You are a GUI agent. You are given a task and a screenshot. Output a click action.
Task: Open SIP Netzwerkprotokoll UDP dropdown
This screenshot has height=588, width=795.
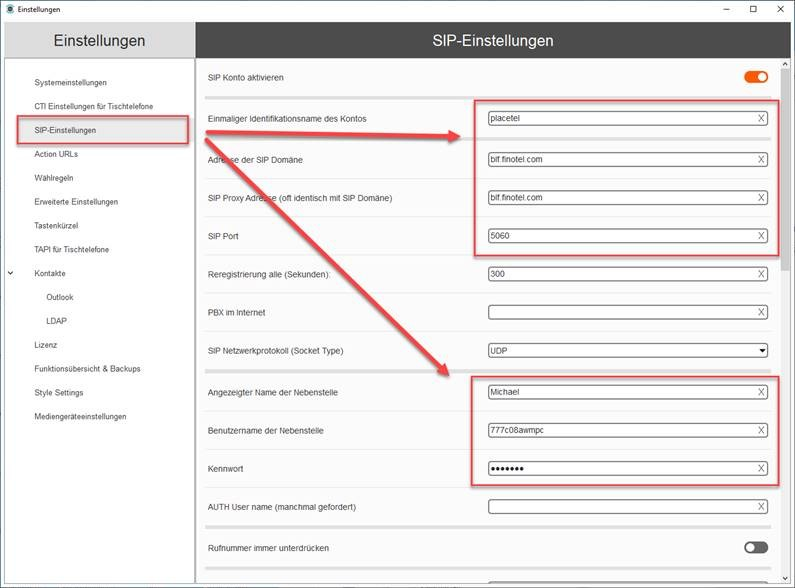(x=628, y=350)
